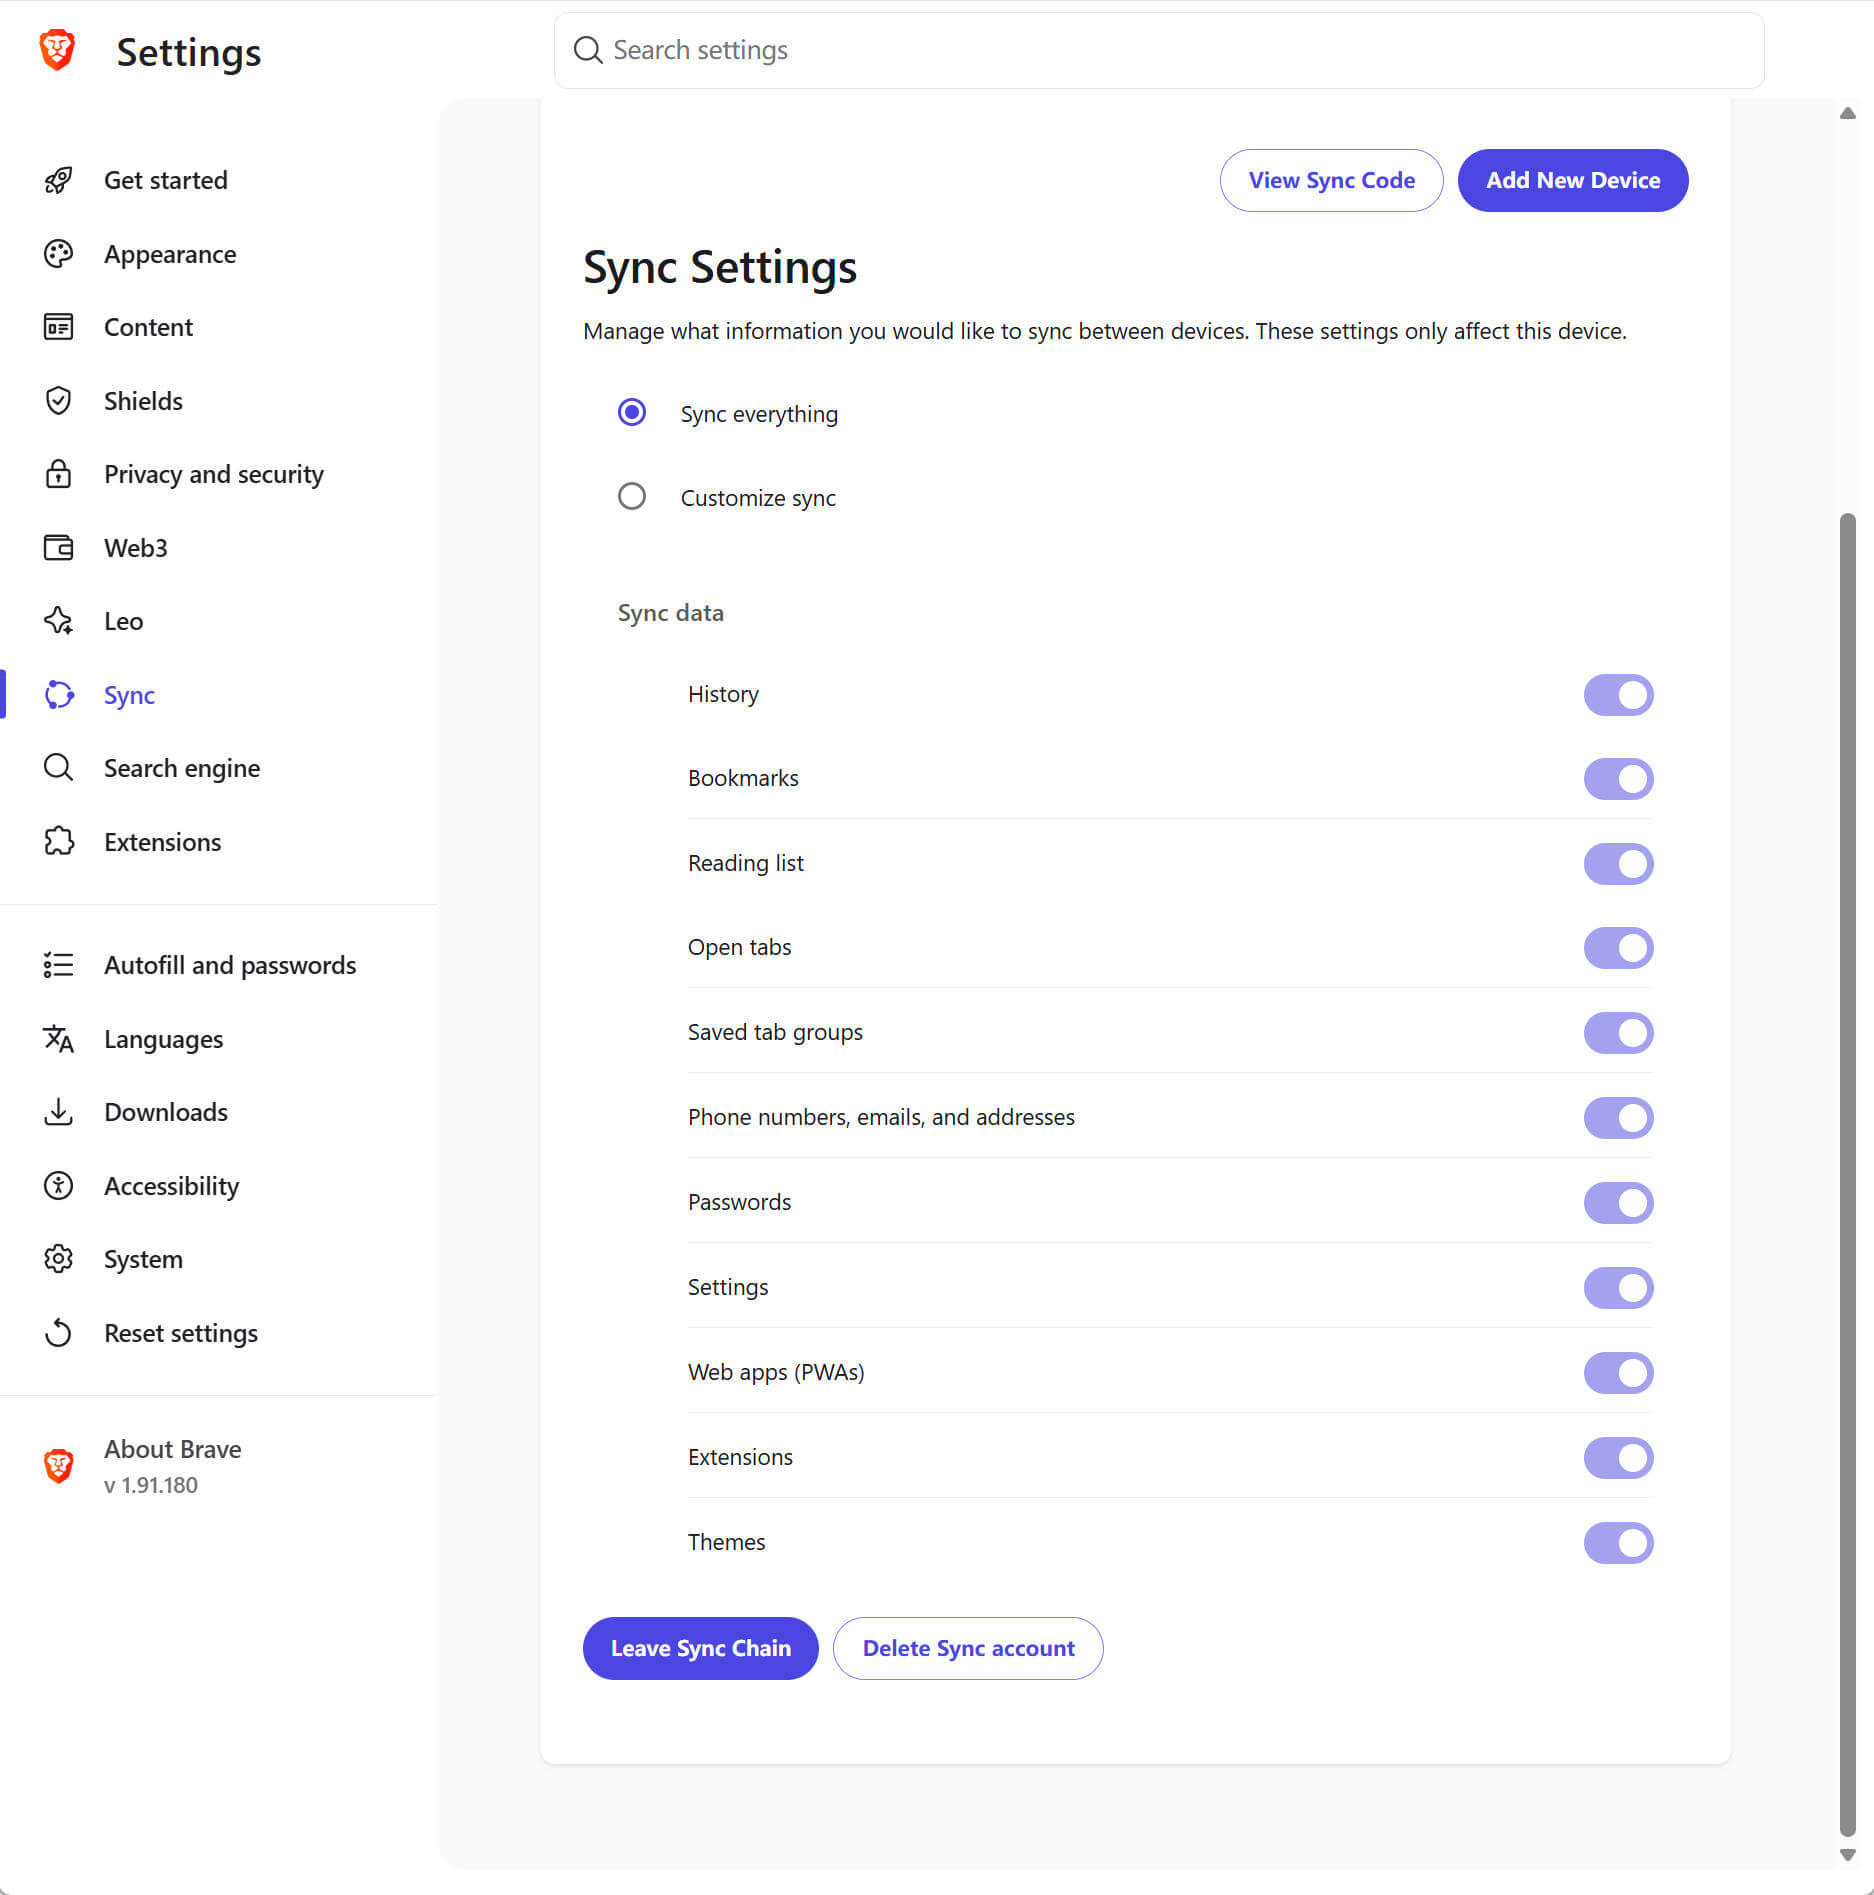Click the Leo sparkle star icon
The height and width of the screenshot is (1895, 1874).
pyautogui.click(x=58, y=621)
